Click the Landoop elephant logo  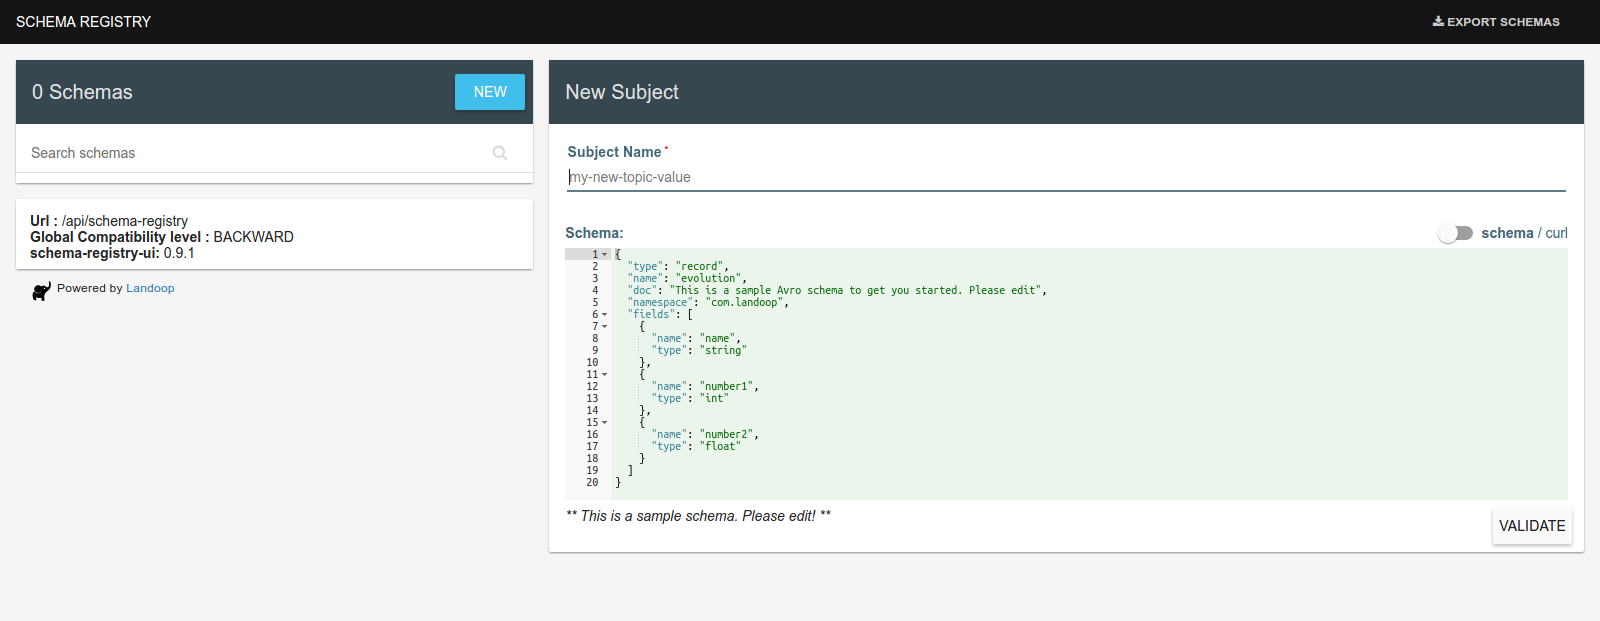pyautogui.click(x=41, y=290)
